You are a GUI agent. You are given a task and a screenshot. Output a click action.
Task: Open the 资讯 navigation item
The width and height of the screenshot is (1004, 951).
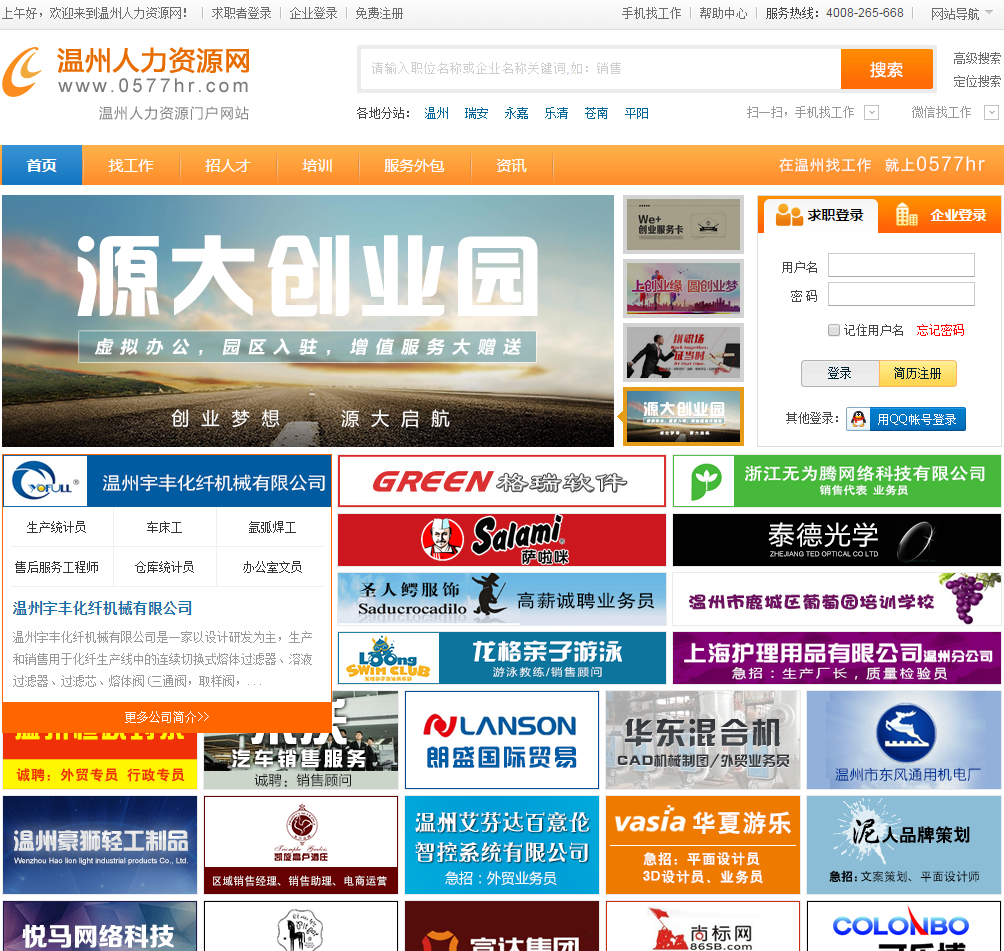[511, 165]
